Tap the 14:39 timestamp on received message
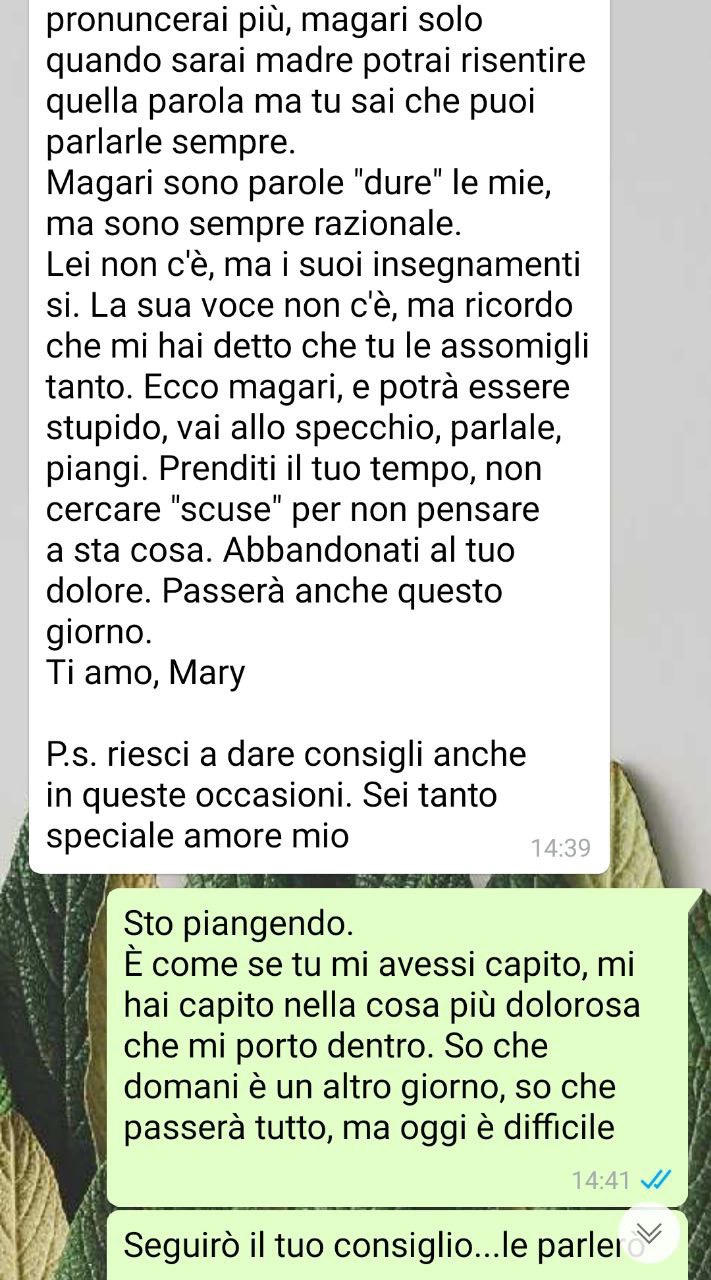711x1280 pixels. click(x=561, y=849)
